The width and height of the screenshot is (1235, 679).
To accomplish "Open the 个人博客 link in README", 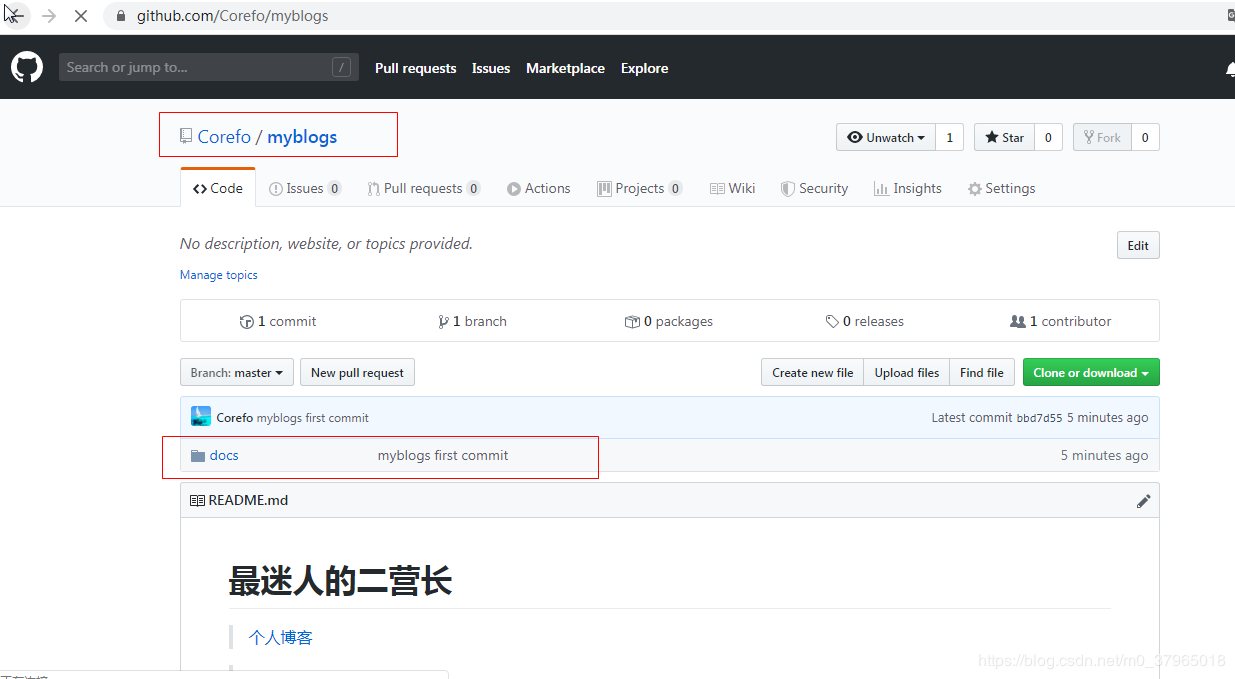I will (x=281, y=638).
